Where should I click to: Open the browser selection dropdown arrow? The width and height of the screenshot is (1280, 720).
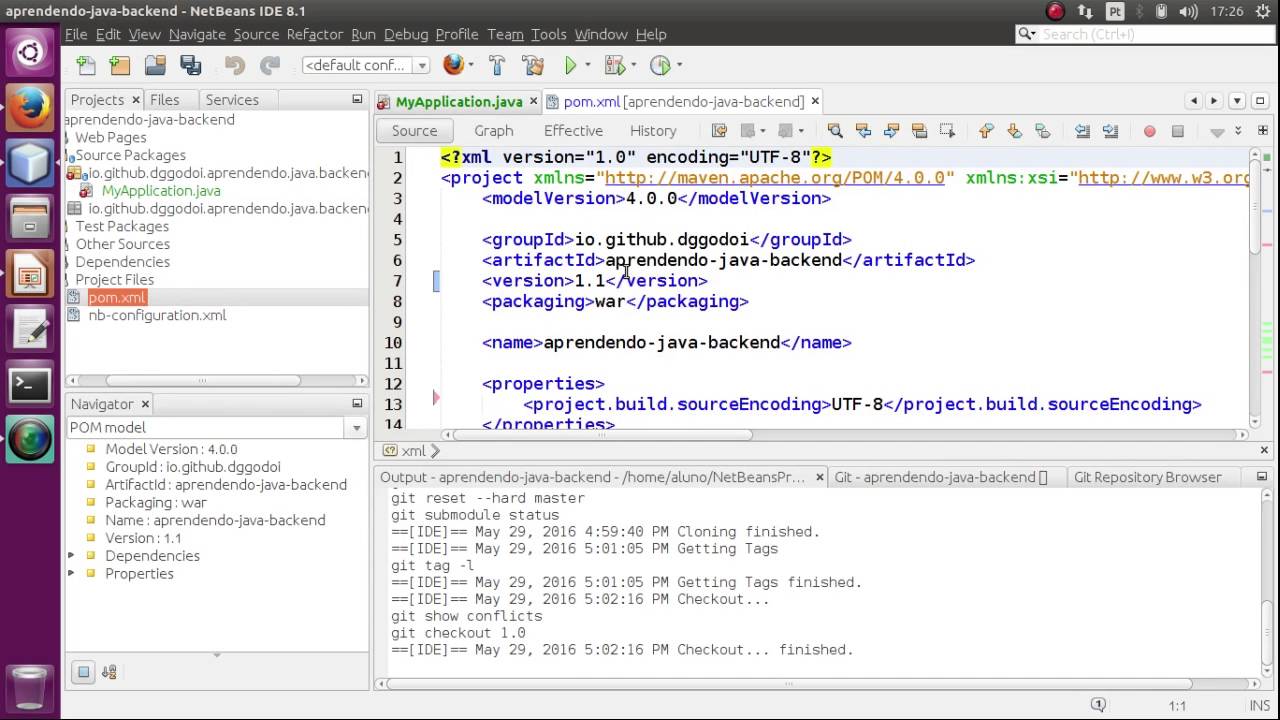pos(471,65)
